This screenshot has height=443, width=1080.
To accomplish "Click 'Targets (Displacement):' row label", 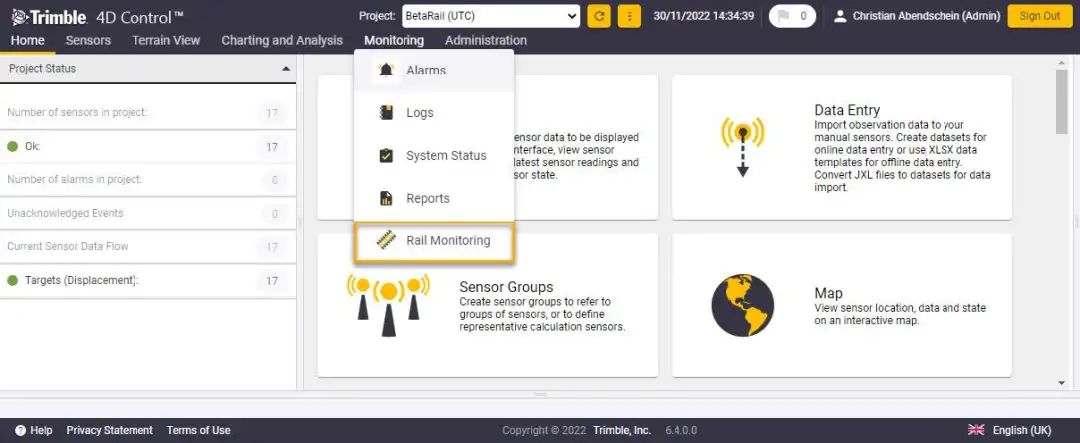I will point(81,280).
